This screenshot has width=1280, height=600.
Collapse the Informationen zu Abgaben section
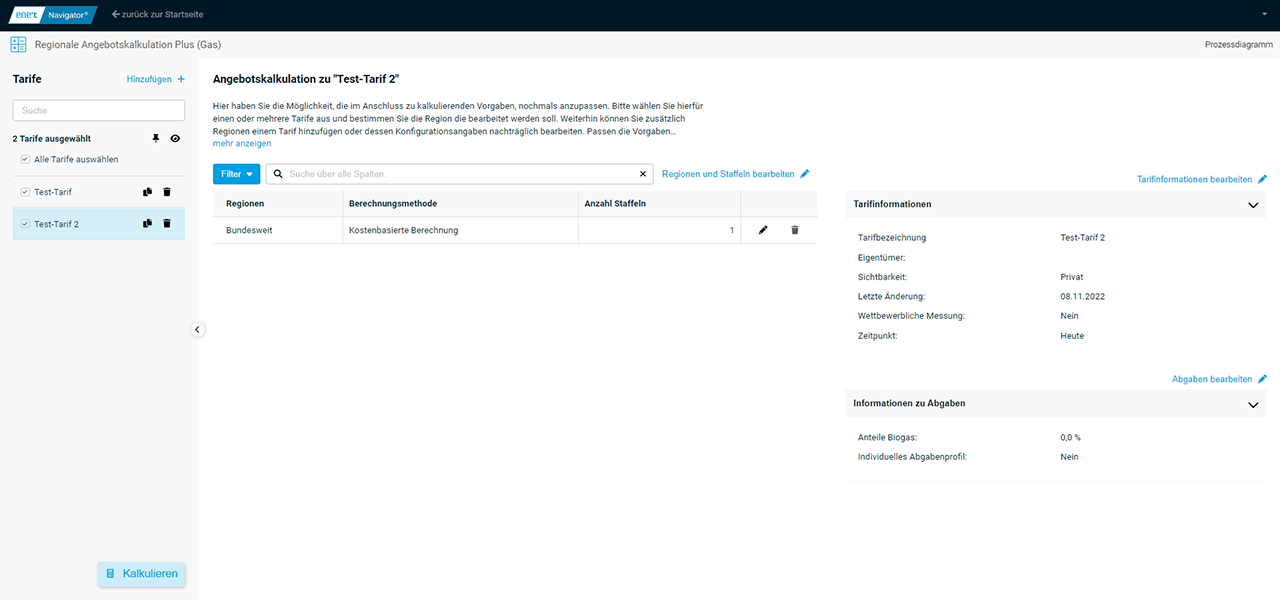(1253, 405)
